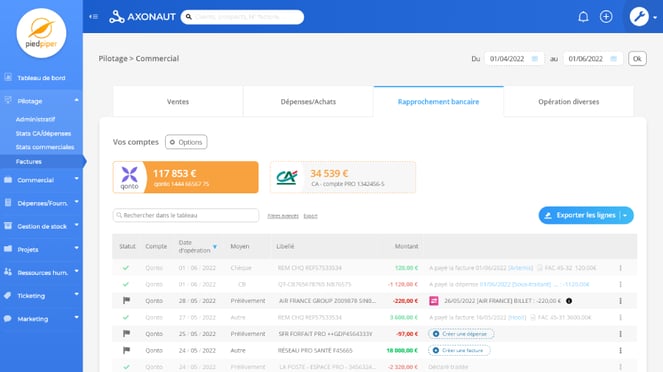
Task: Click pink expense icon on AIR FRANCE row
Action: pos(433,301)
